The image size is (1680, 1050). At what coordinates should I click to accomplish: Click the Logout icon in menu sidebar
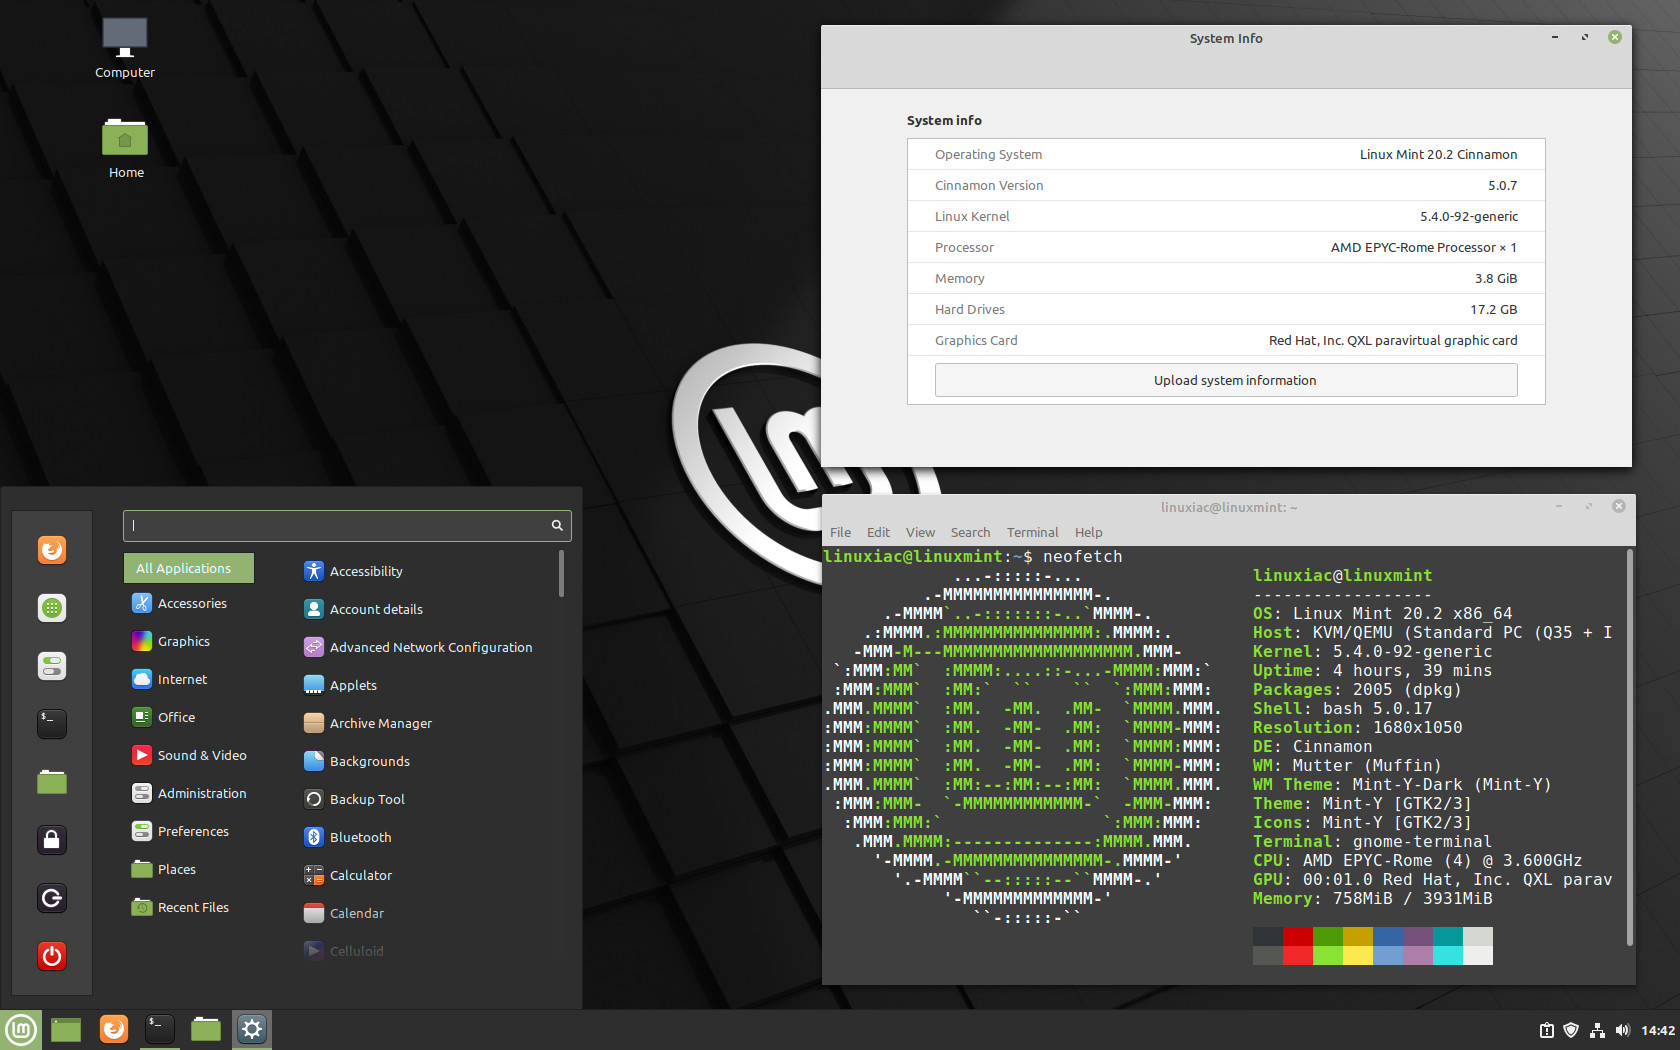point(52,897)
